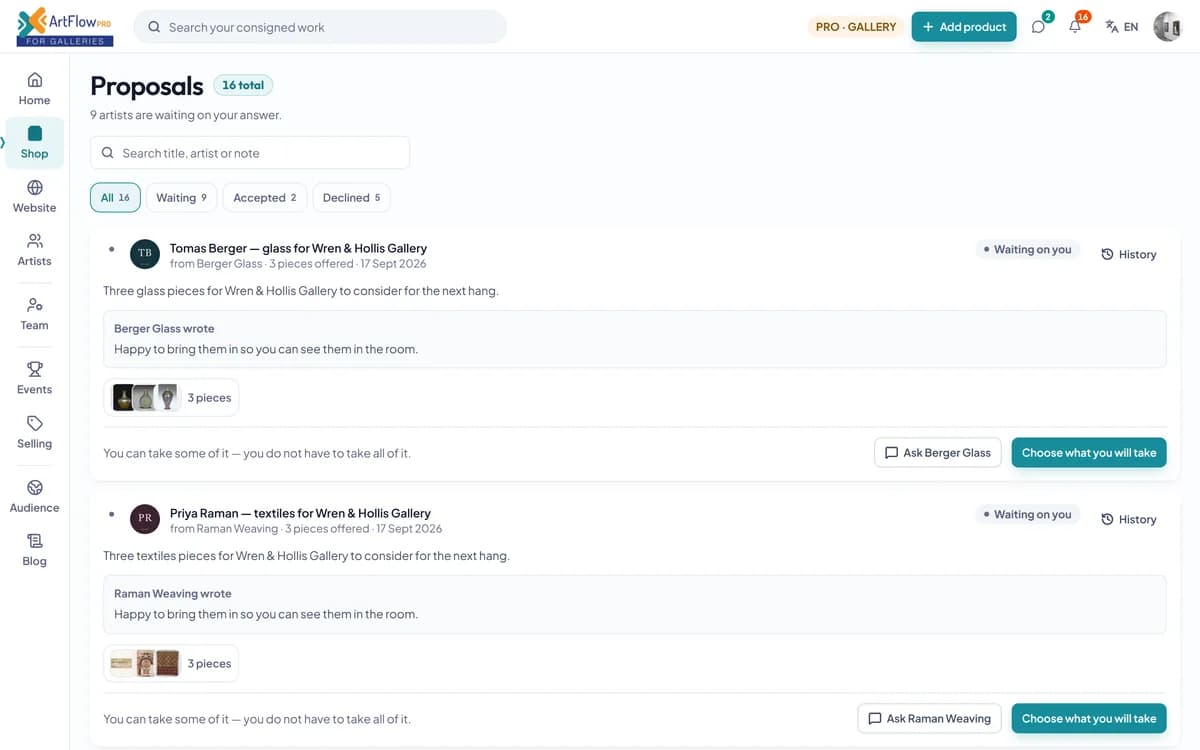Choose what you will take from Tomas Berger
This screenshot has width=1200, height=750.
(x=1089, y=453)
